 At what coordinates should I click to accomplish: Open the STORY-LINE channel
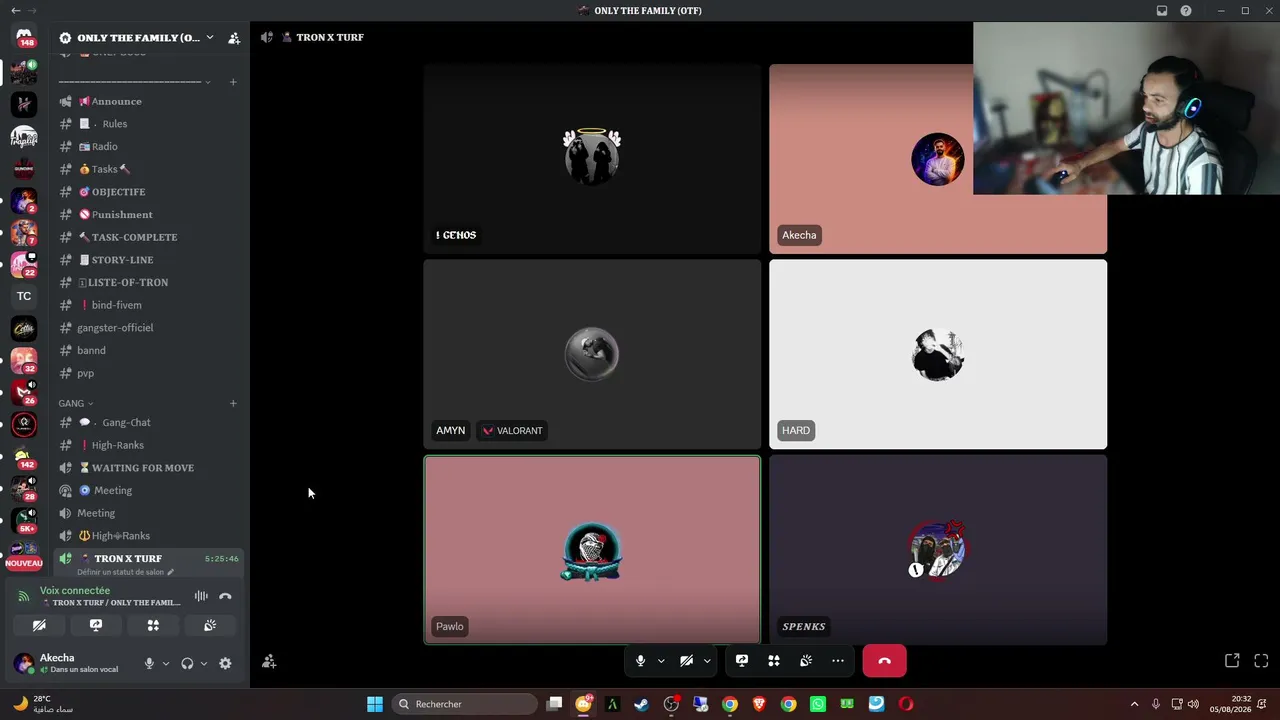(x=148, y=260)
